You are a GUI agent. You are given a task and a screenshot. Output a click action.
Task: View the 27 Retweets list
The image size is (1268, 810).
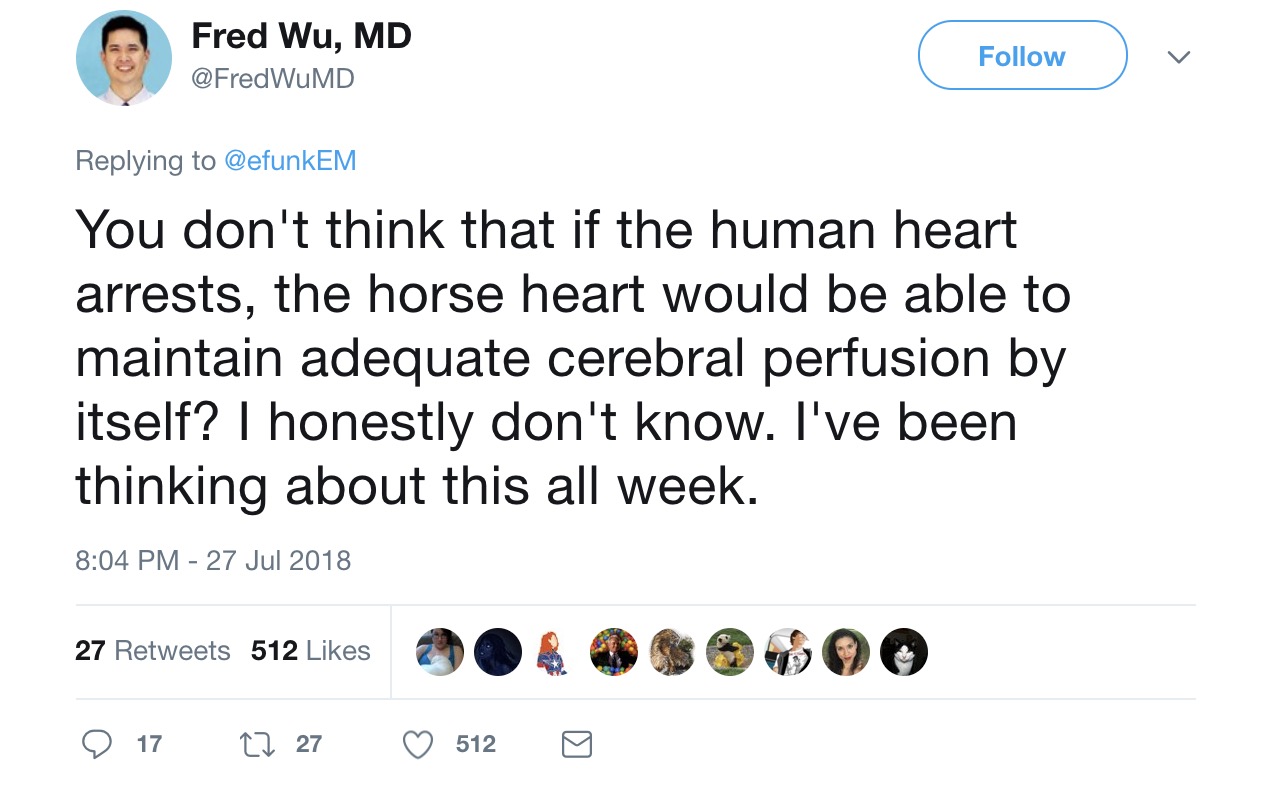[152, 651]
